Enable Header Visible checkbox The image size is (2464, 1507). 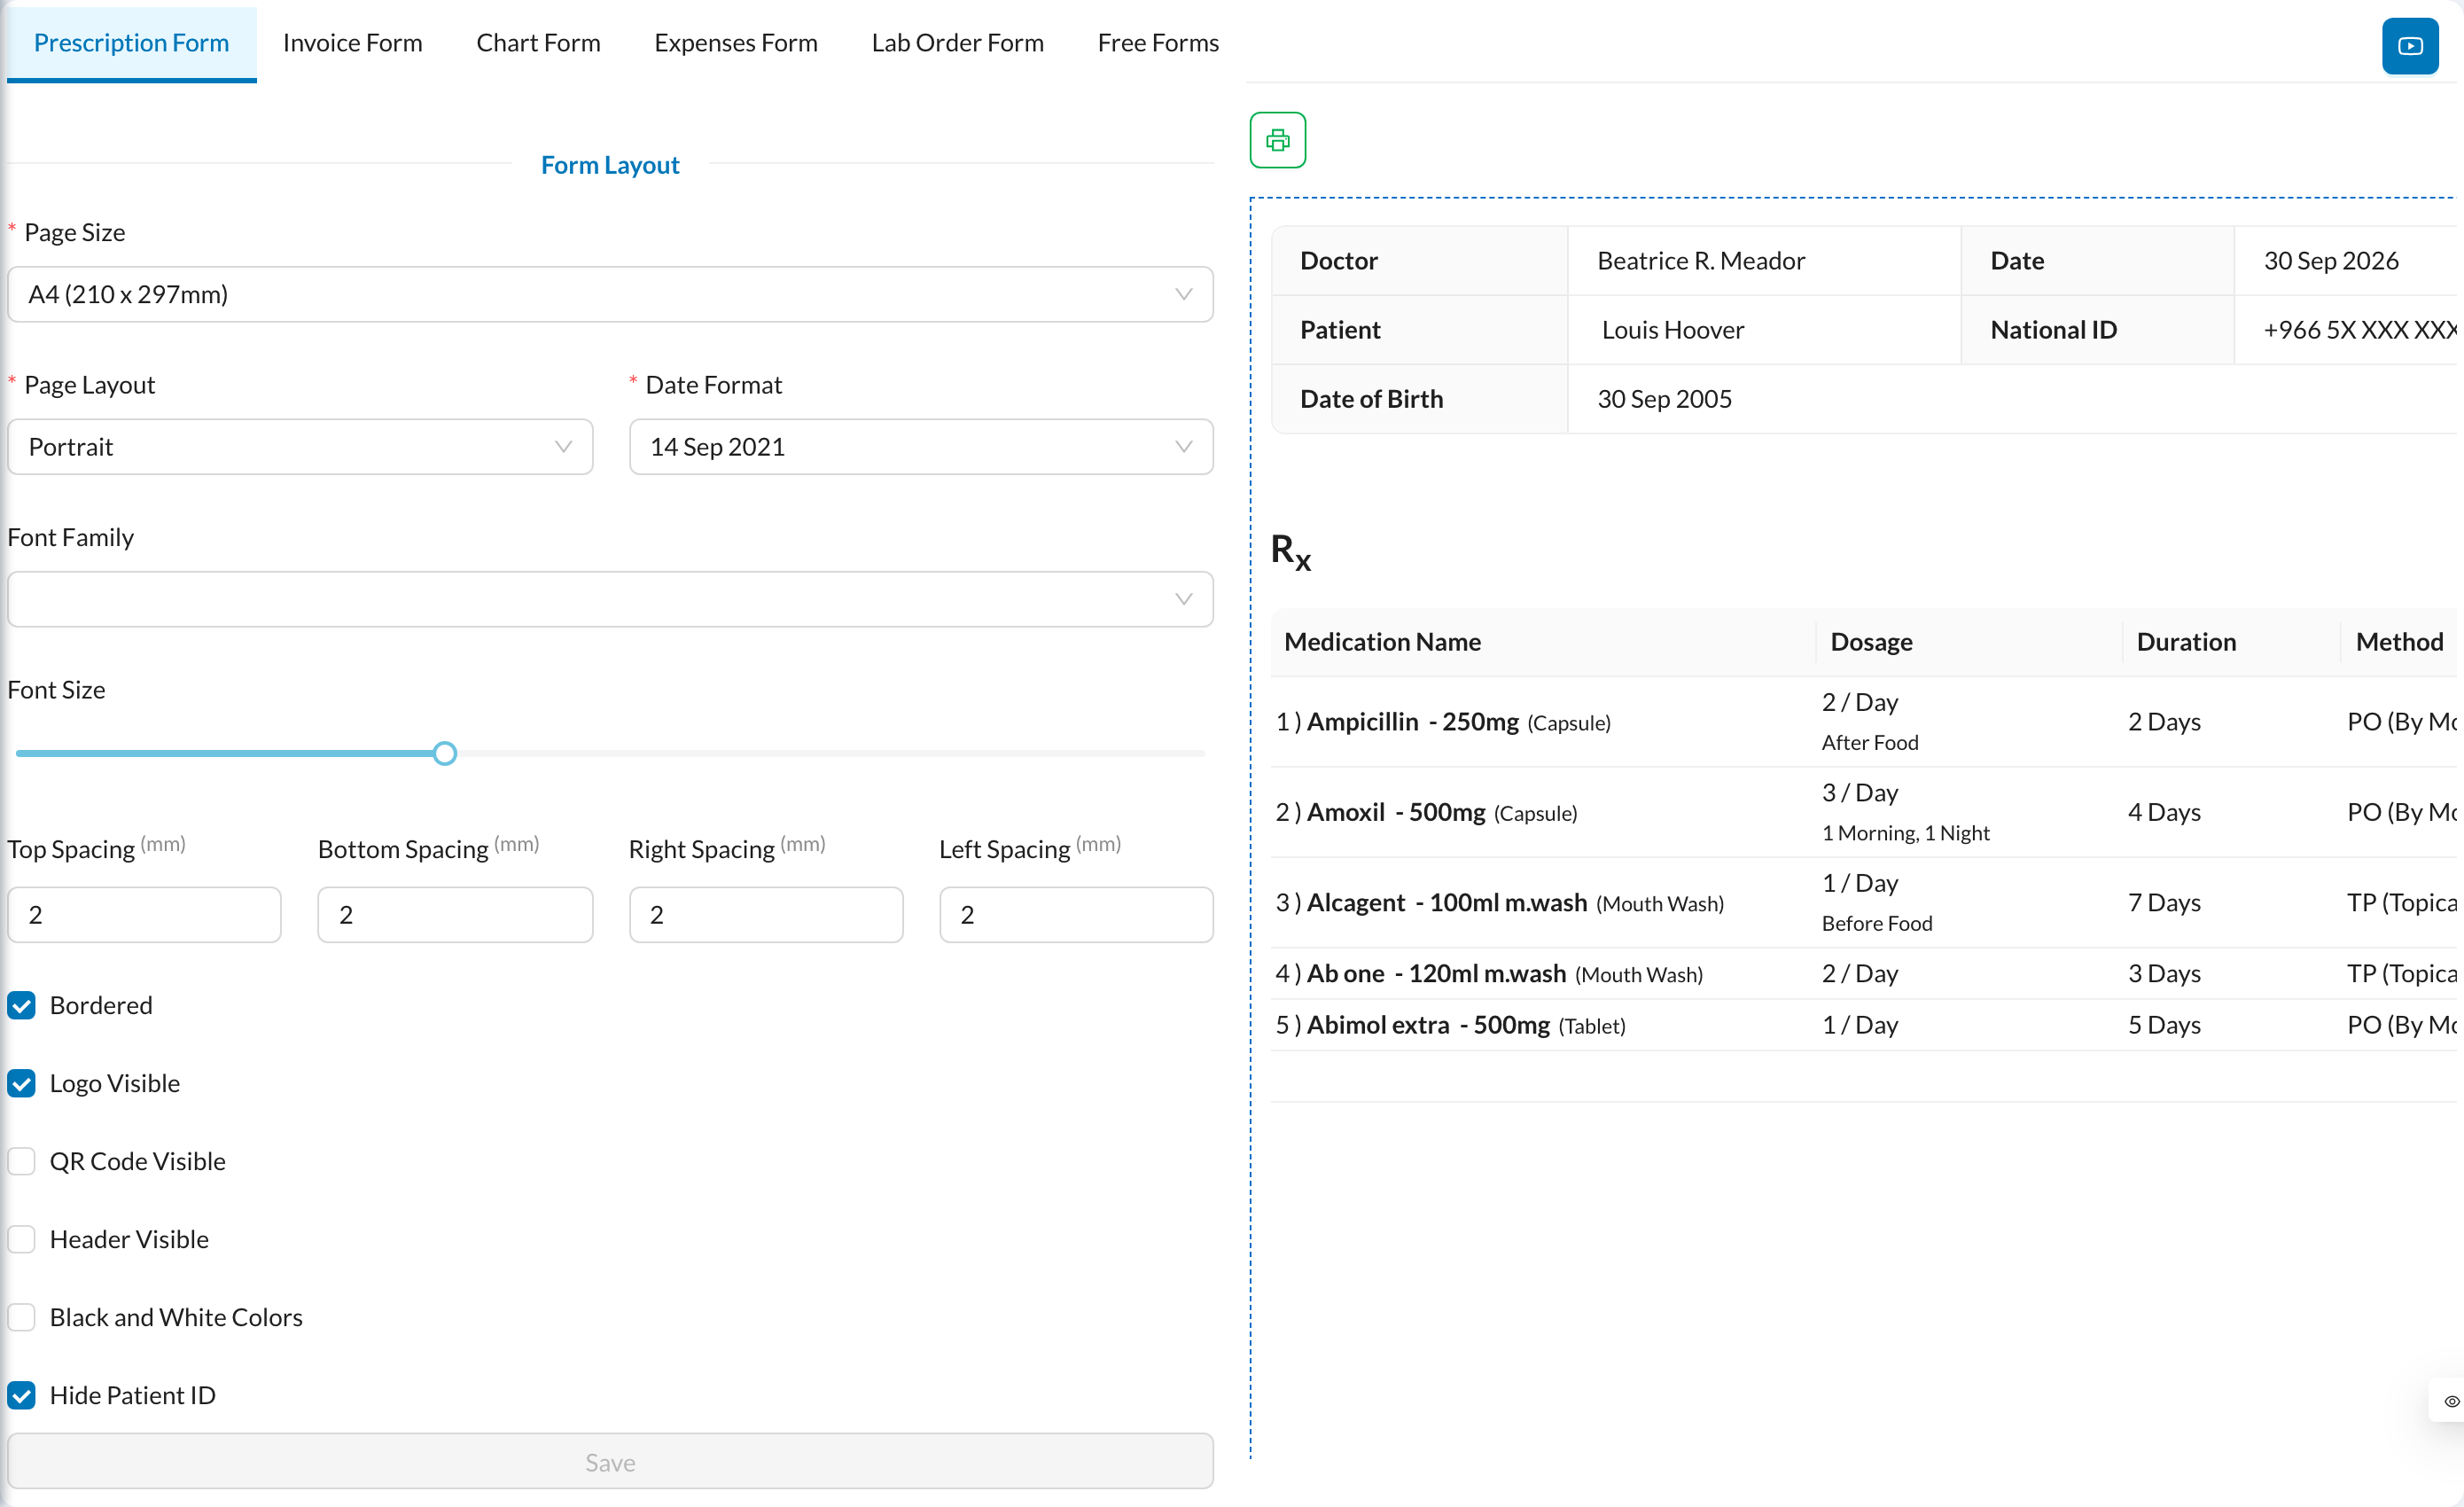coord(22,1239)
